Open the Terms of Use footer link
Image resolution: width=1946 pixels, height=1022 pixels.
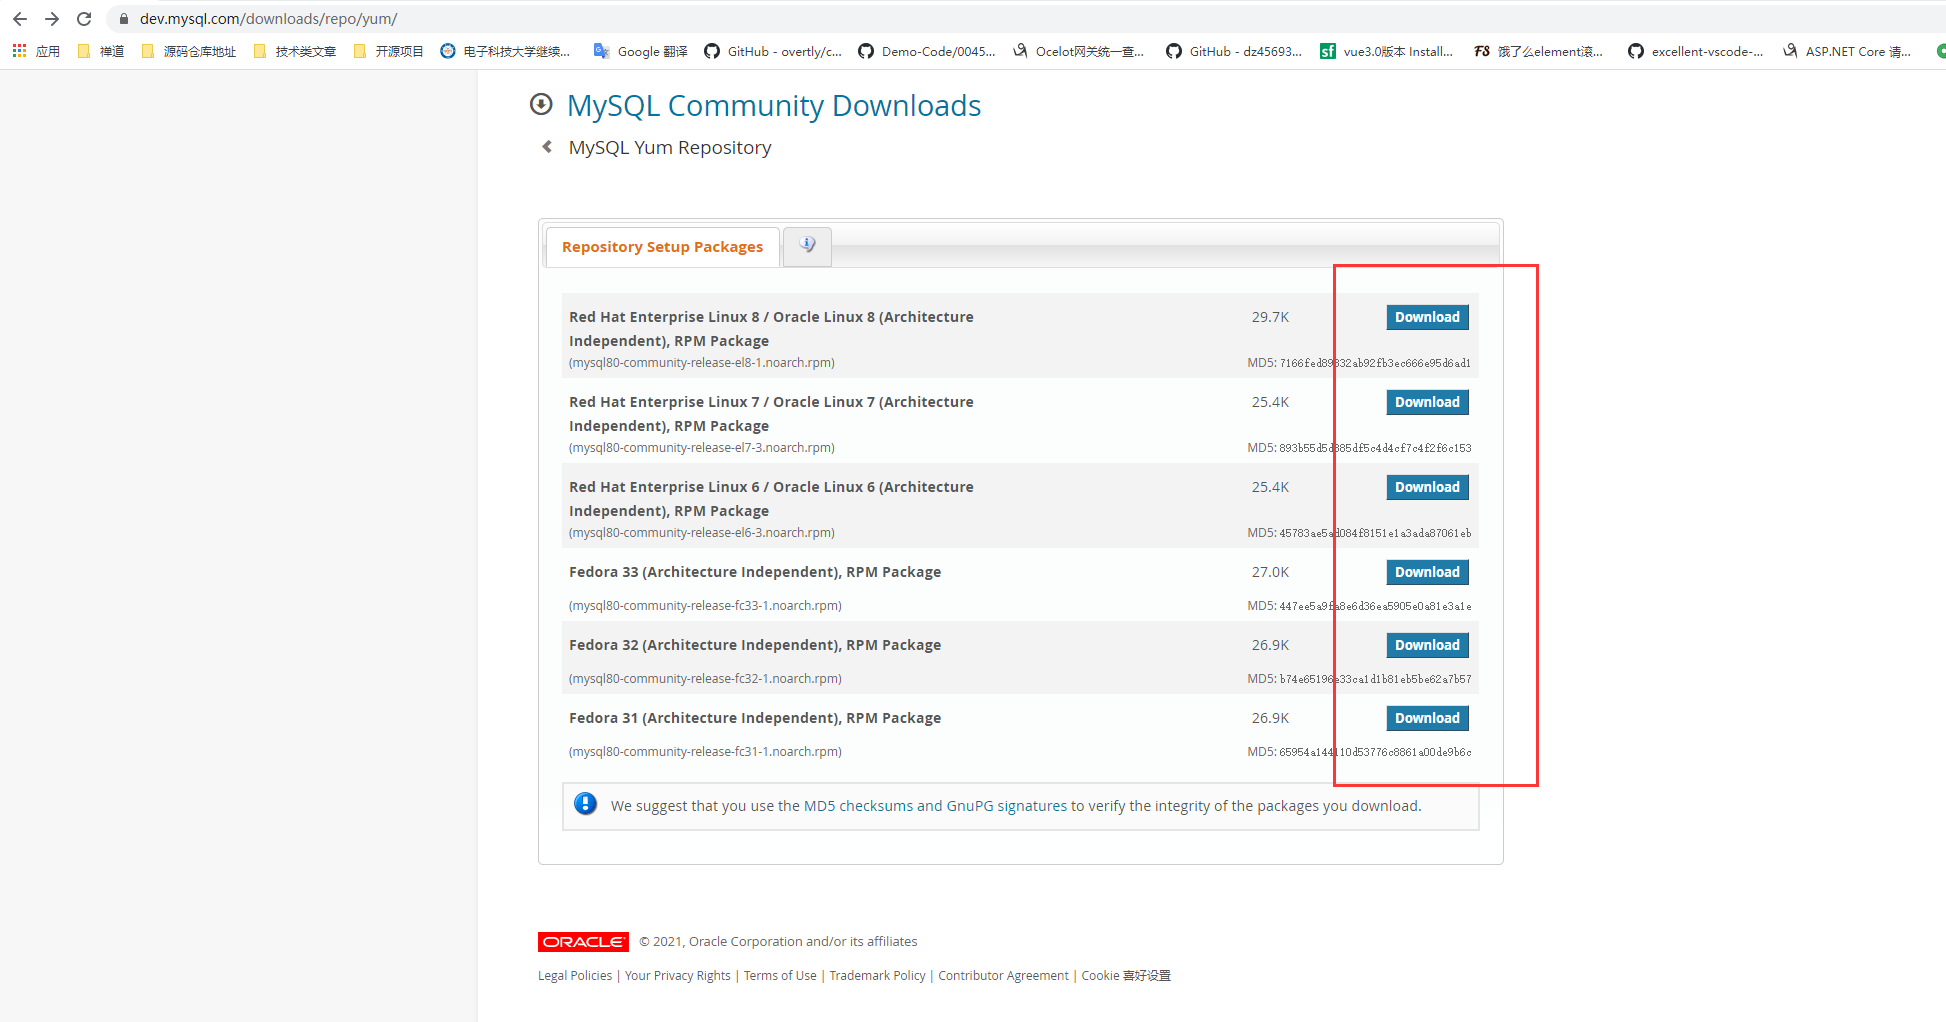(780, 976)
